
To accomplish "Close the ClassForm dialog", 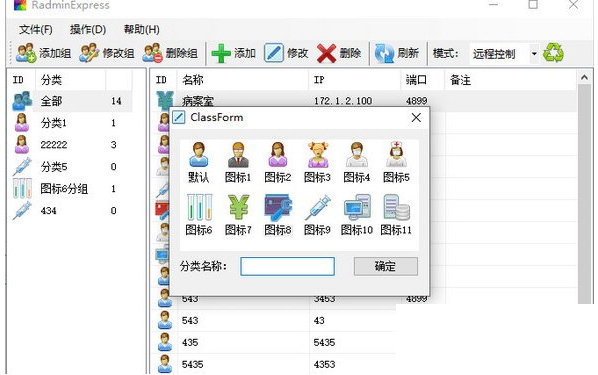I will pos(416,117).
